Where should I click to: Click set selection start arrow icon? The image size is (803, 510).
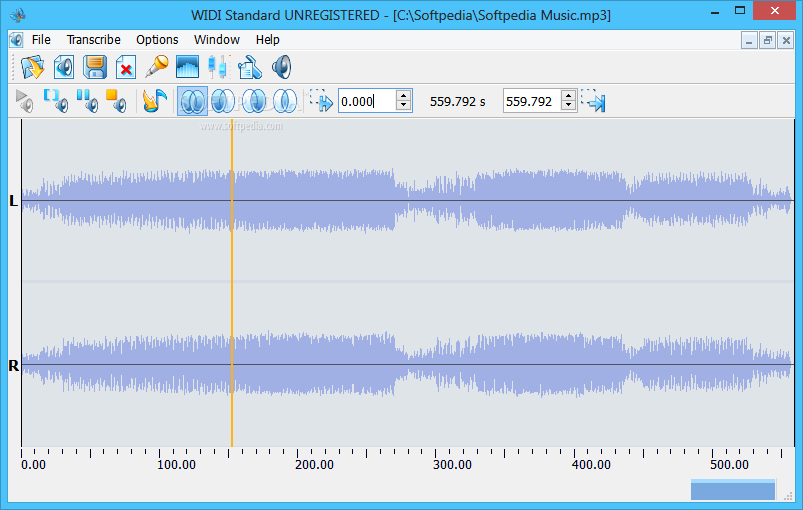[x=321, y=101]
